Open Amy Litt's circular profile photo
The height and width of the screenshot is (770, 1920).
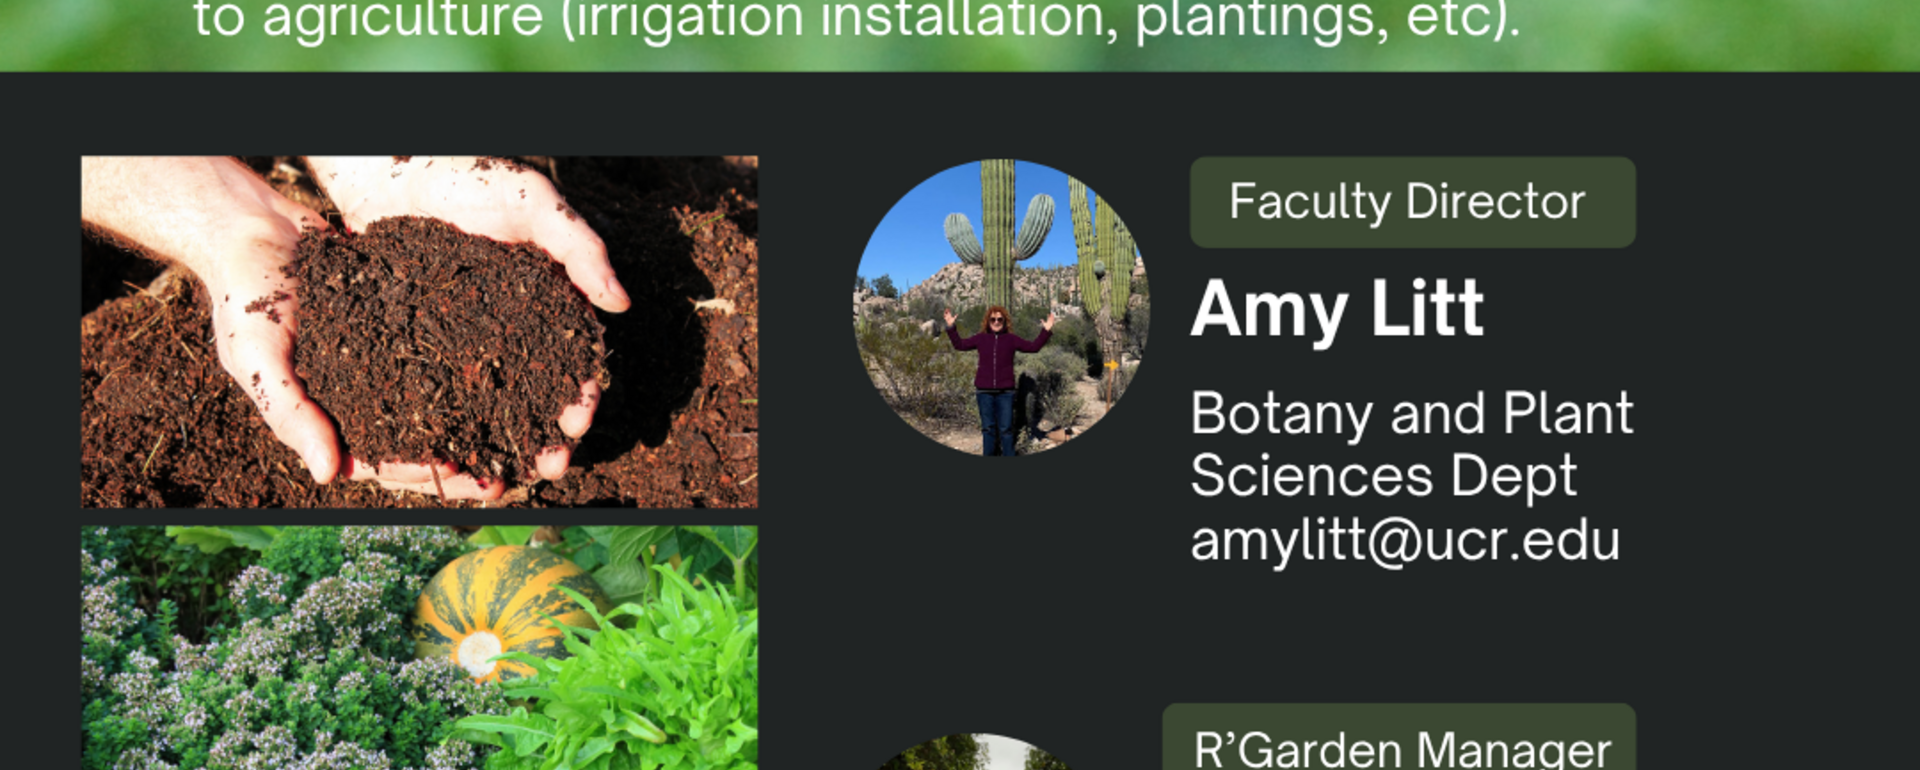coord(1001,307)
